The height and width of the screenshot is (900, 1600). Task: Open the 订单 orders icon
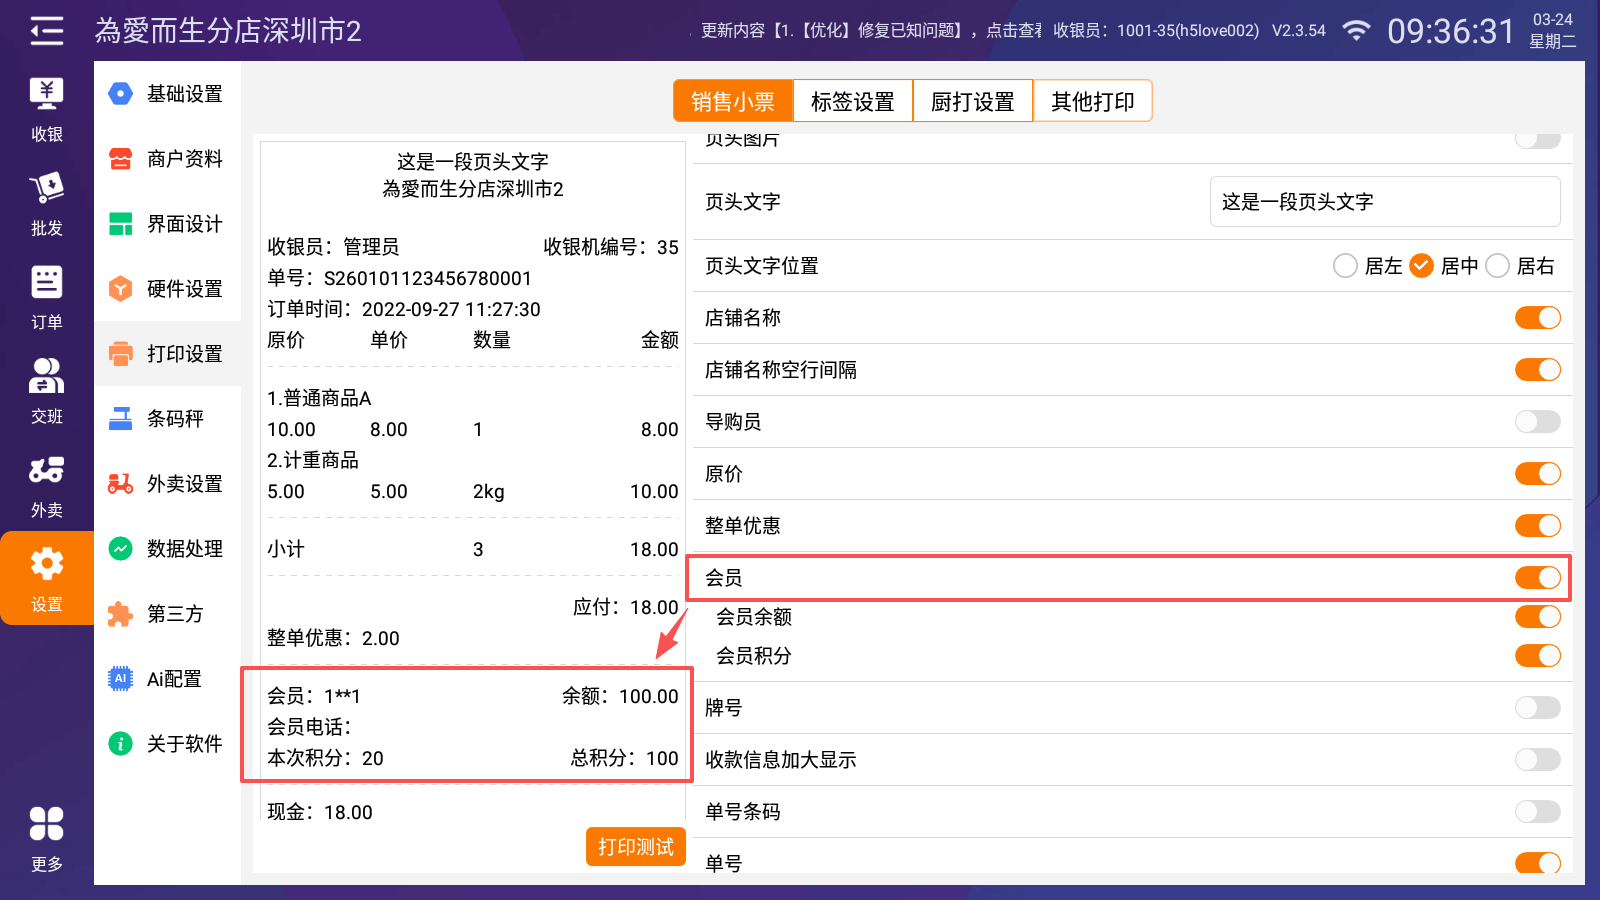click(x=46, y=298)
